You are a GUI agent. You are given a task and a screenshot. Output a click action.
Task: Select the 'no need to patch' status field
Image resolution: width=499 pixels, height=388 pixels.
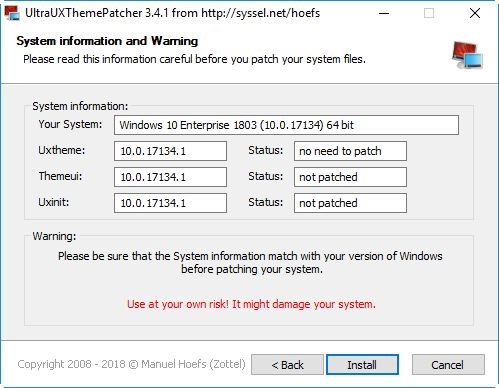[350, 151]
